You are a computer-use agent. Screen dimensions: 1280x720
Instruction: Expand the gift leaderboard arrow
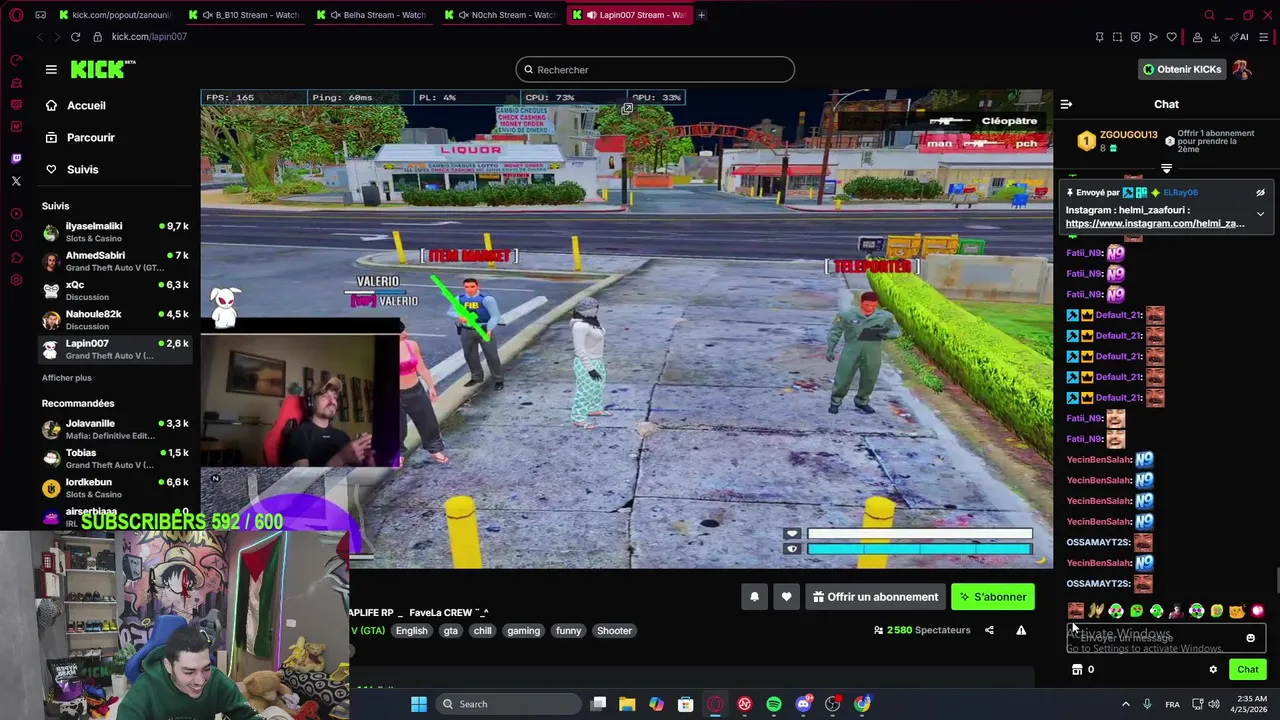(1166, 168)
